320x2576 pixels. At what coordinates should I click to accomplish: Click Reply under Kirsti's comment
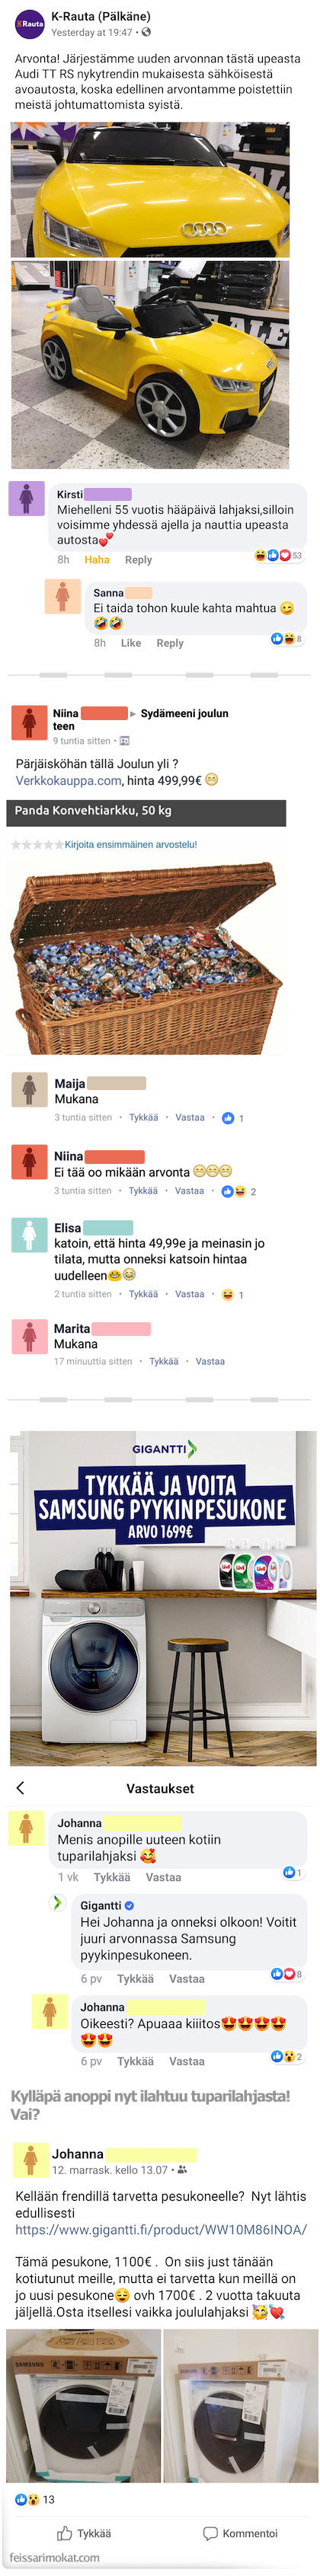pos(138,559)
